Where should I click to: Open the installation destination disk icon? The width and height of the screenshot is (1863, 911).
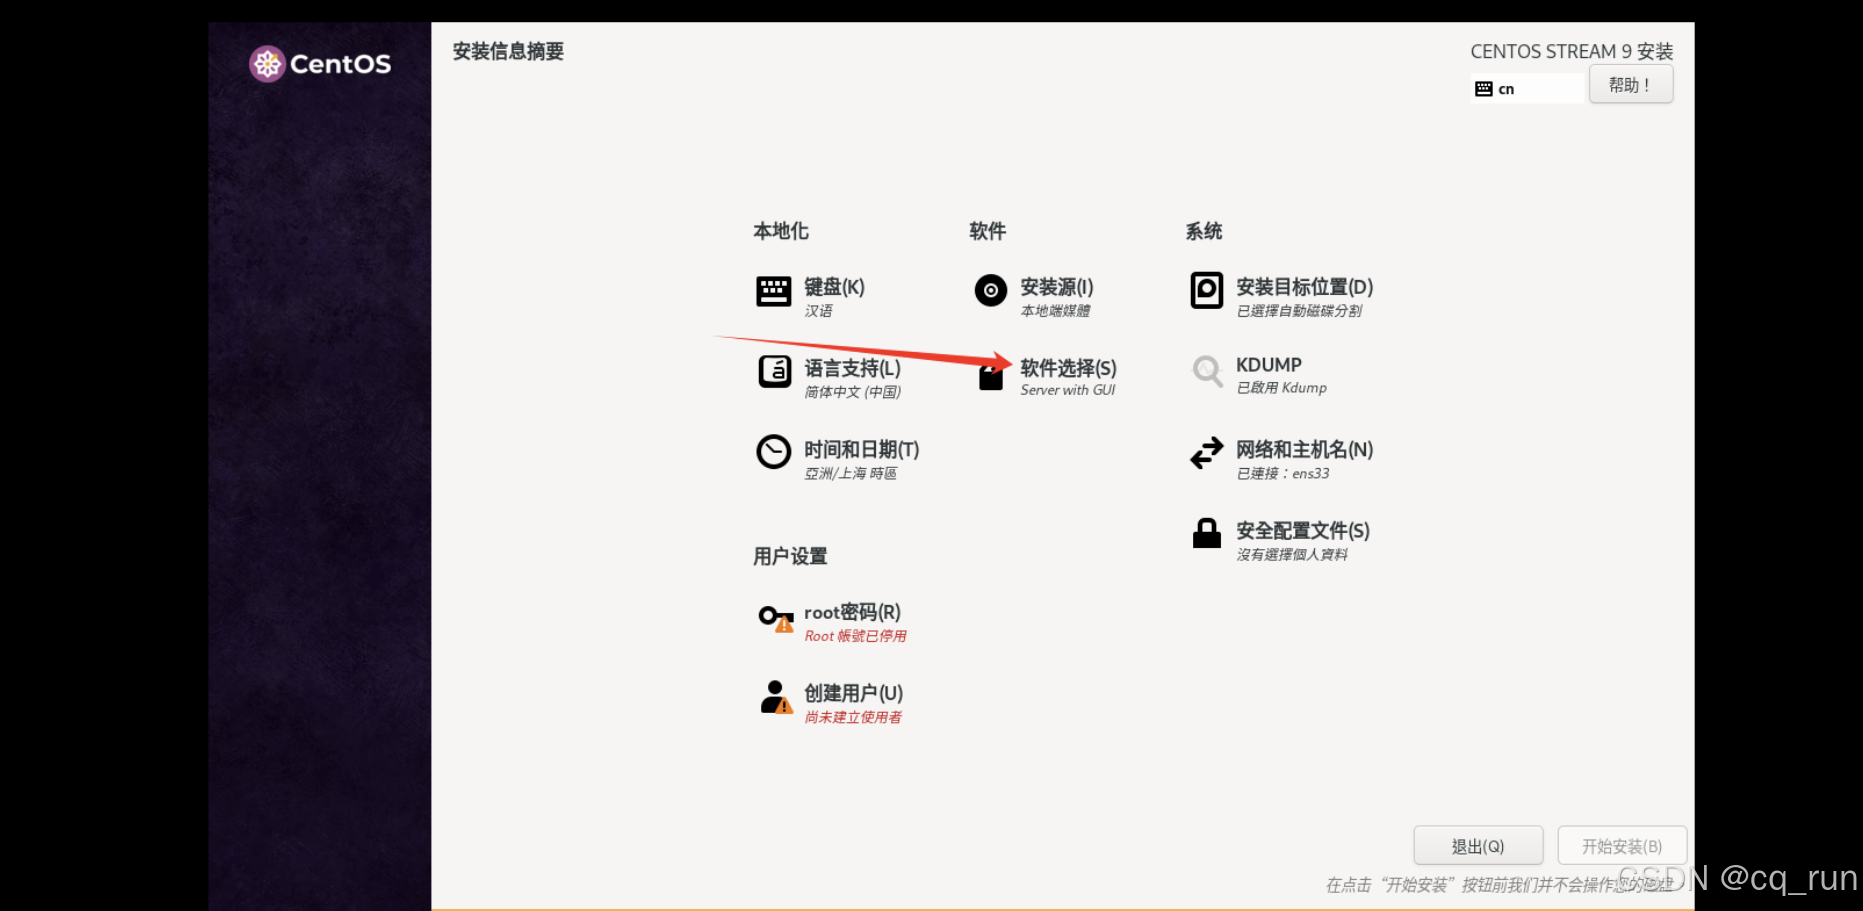[x=1206, y=290]
